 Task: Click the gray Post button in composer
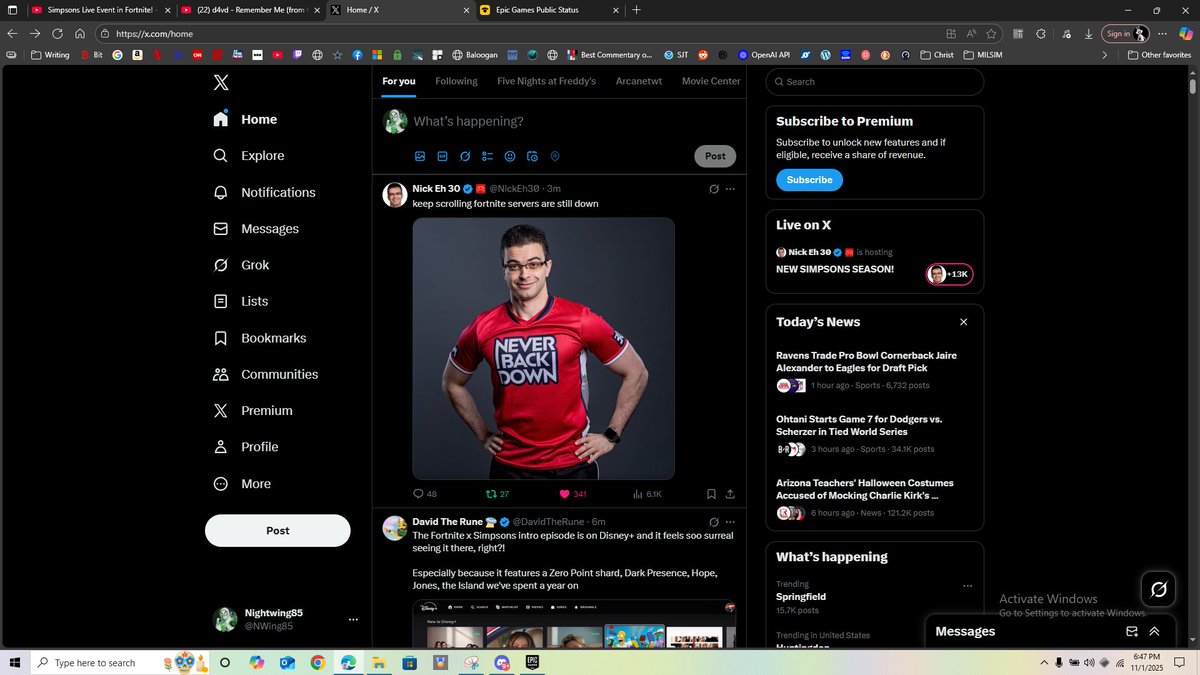point(715,156)
